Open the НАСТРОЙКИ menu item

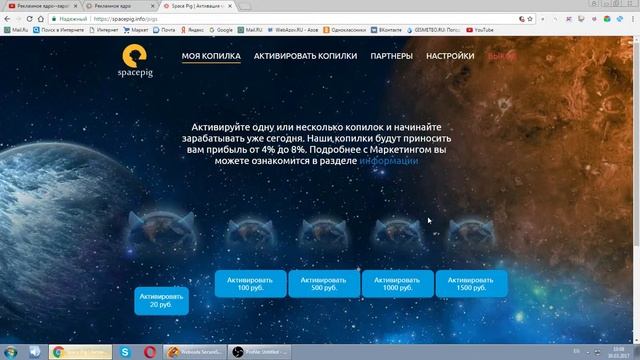tap(450, 56)
